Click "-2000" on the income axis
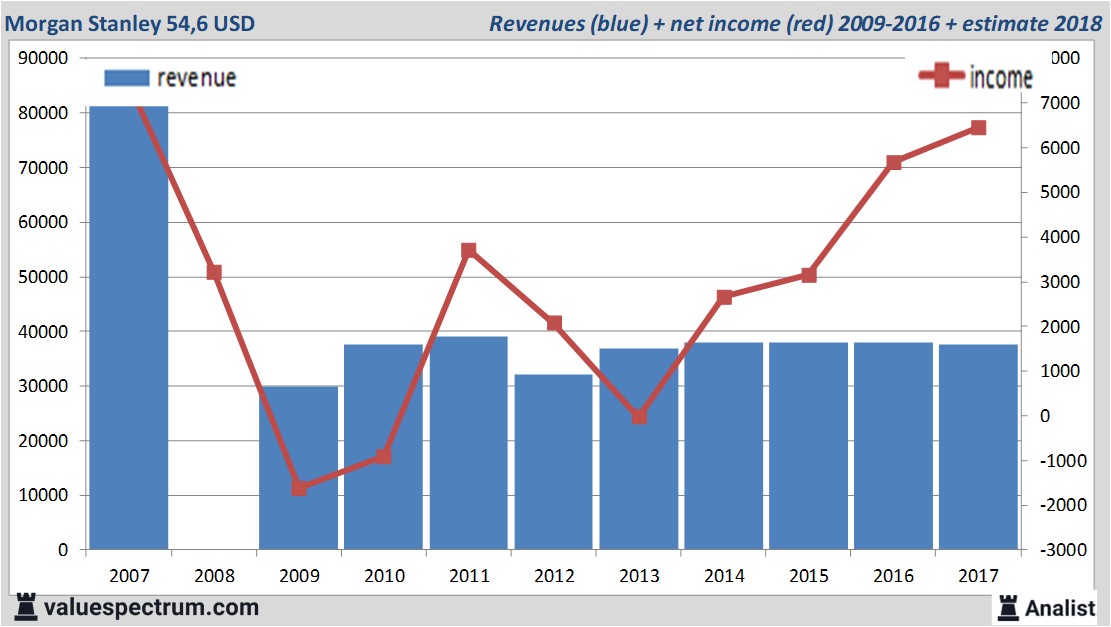Screen dimensions: 1111x627 tap(1063, 504)
